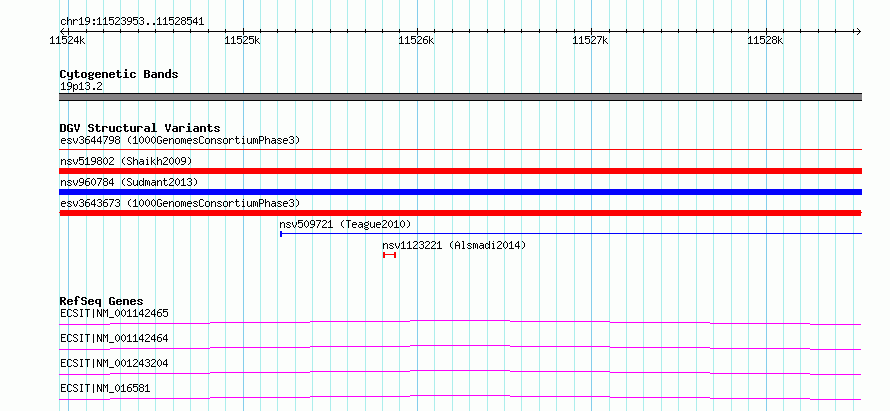
Task: Click the thin red esv3644798 variant line
Action: coord(460,149)
